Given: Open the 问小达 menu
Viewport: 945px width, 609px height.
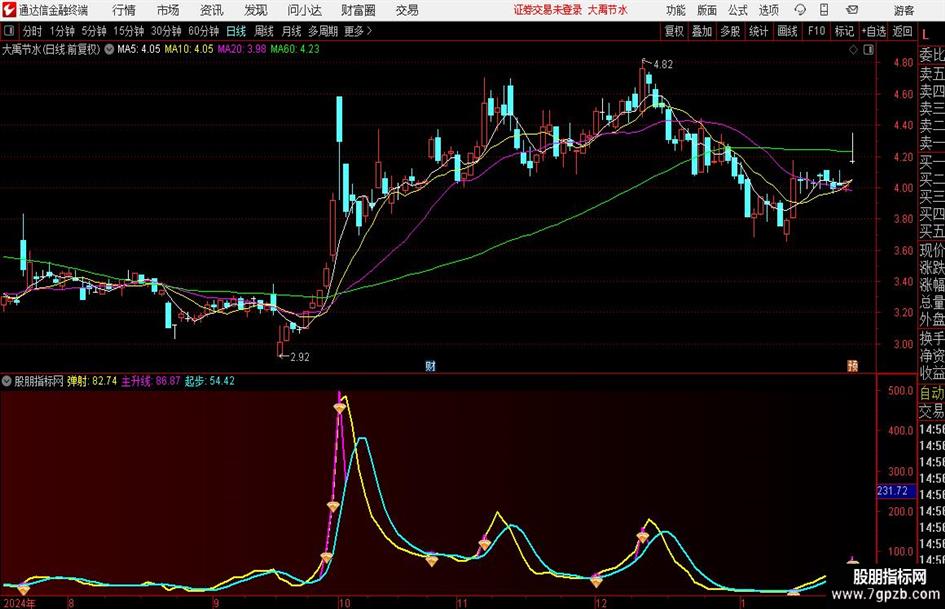Looking at the screenshot, I should pos(304,10).
